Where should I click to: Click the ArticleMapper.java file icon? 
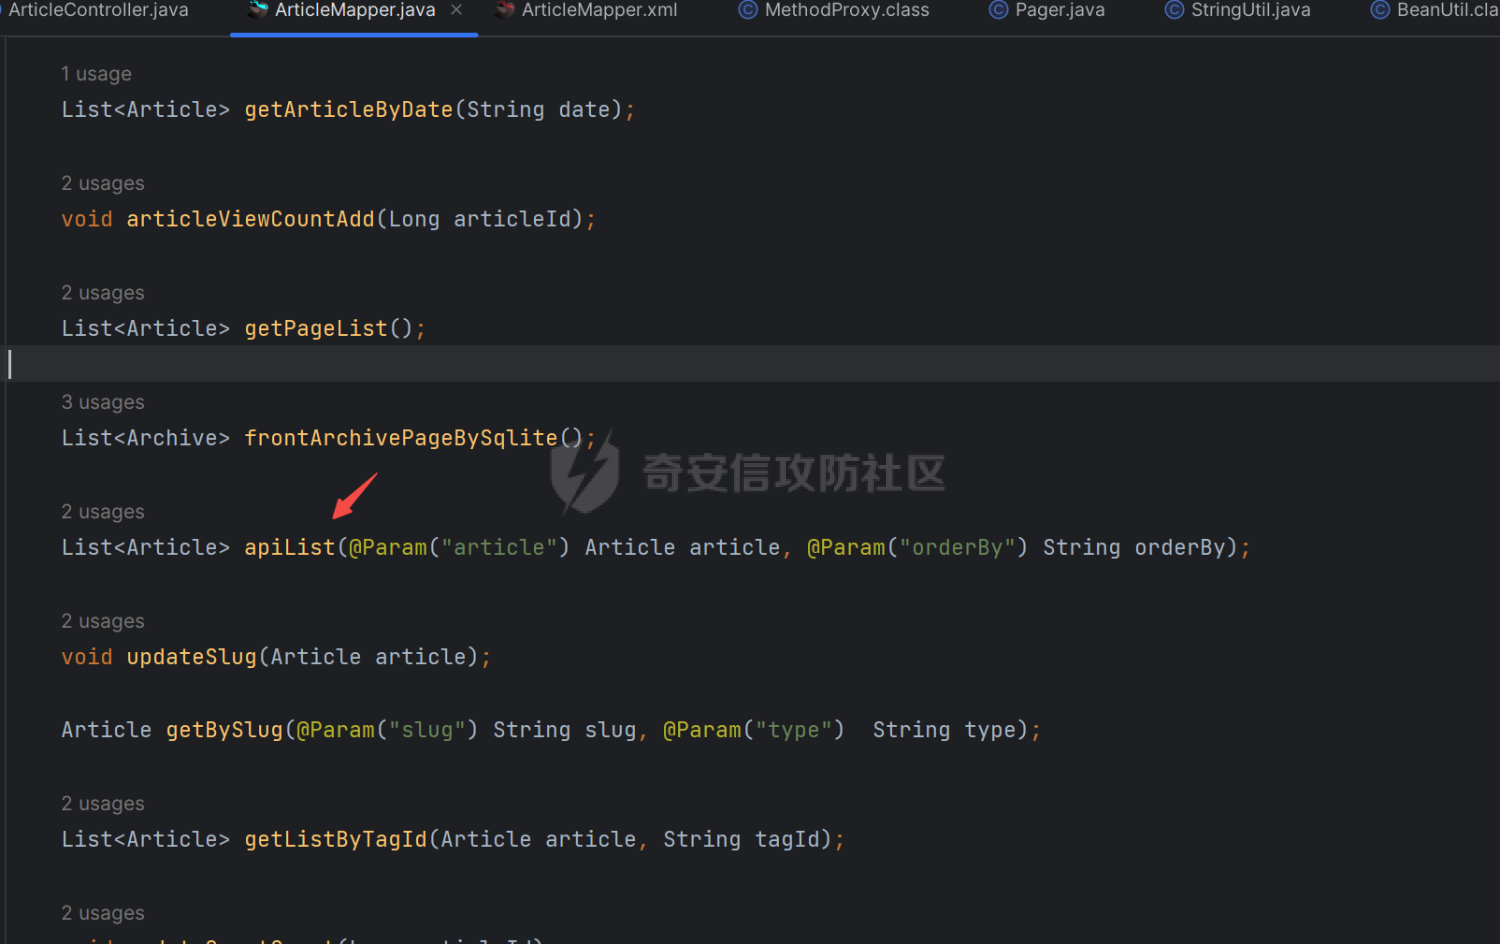click(x=258, y=10)
